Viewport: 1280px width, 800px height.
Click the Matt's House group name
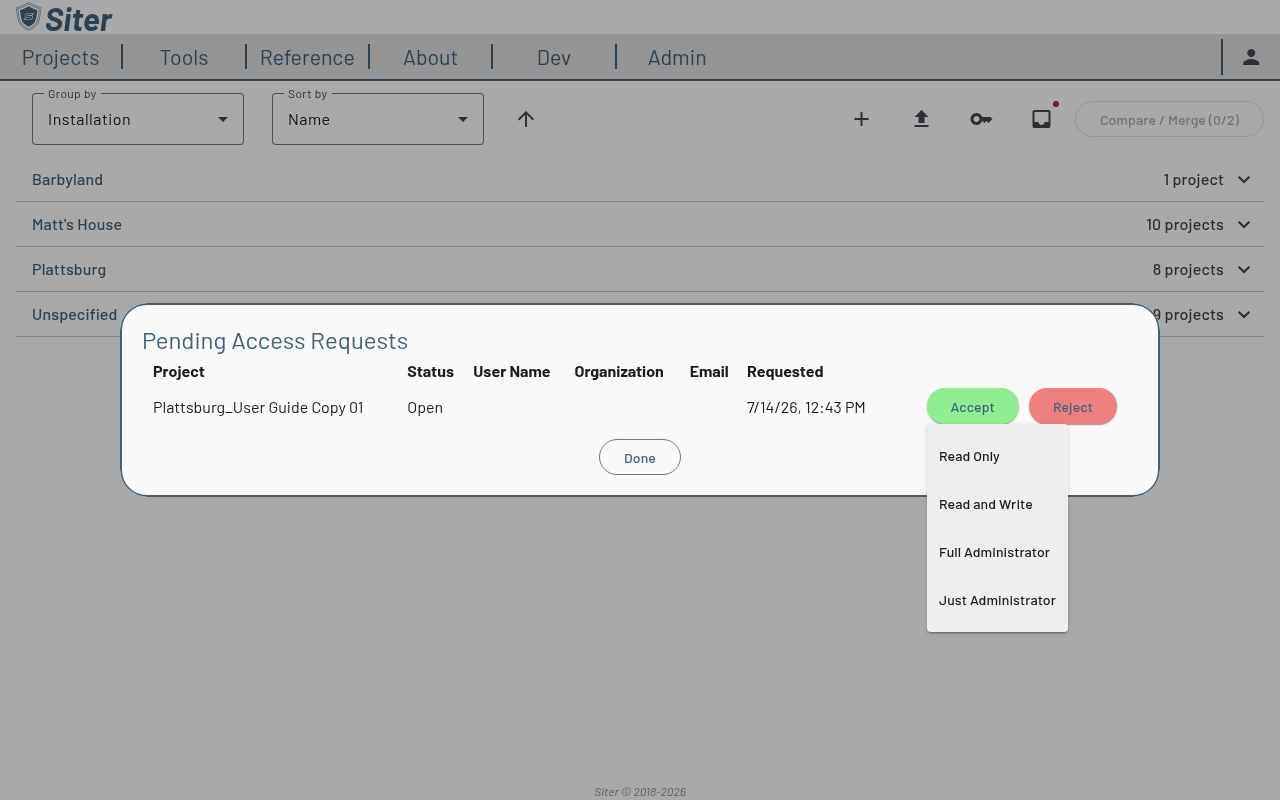(x=77, y=225)
